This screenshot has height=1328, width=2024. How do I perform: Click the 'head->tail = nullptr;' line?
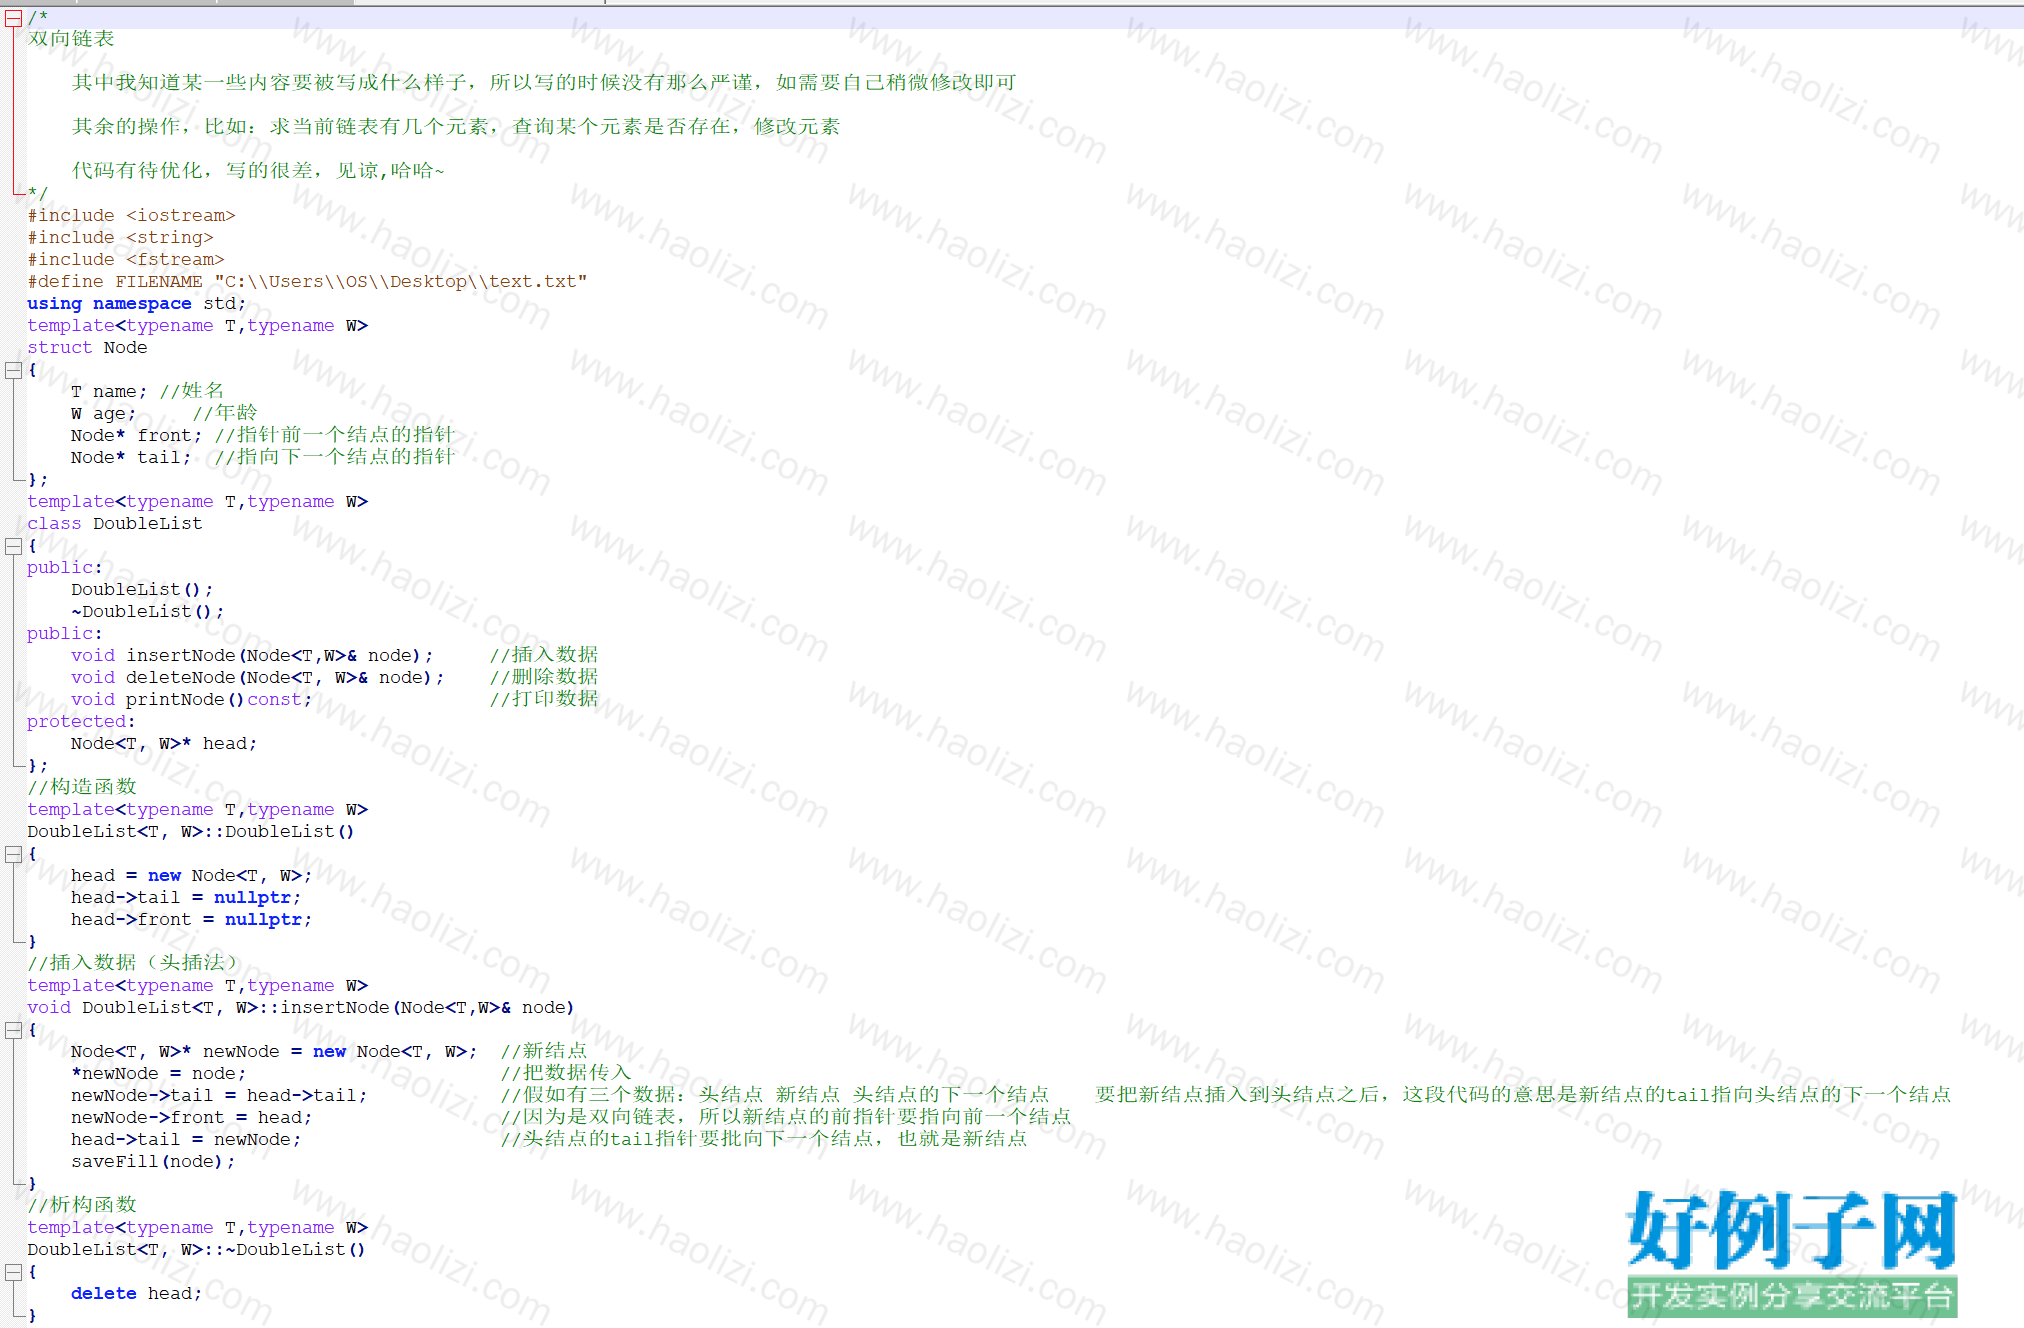coord(186,897)
